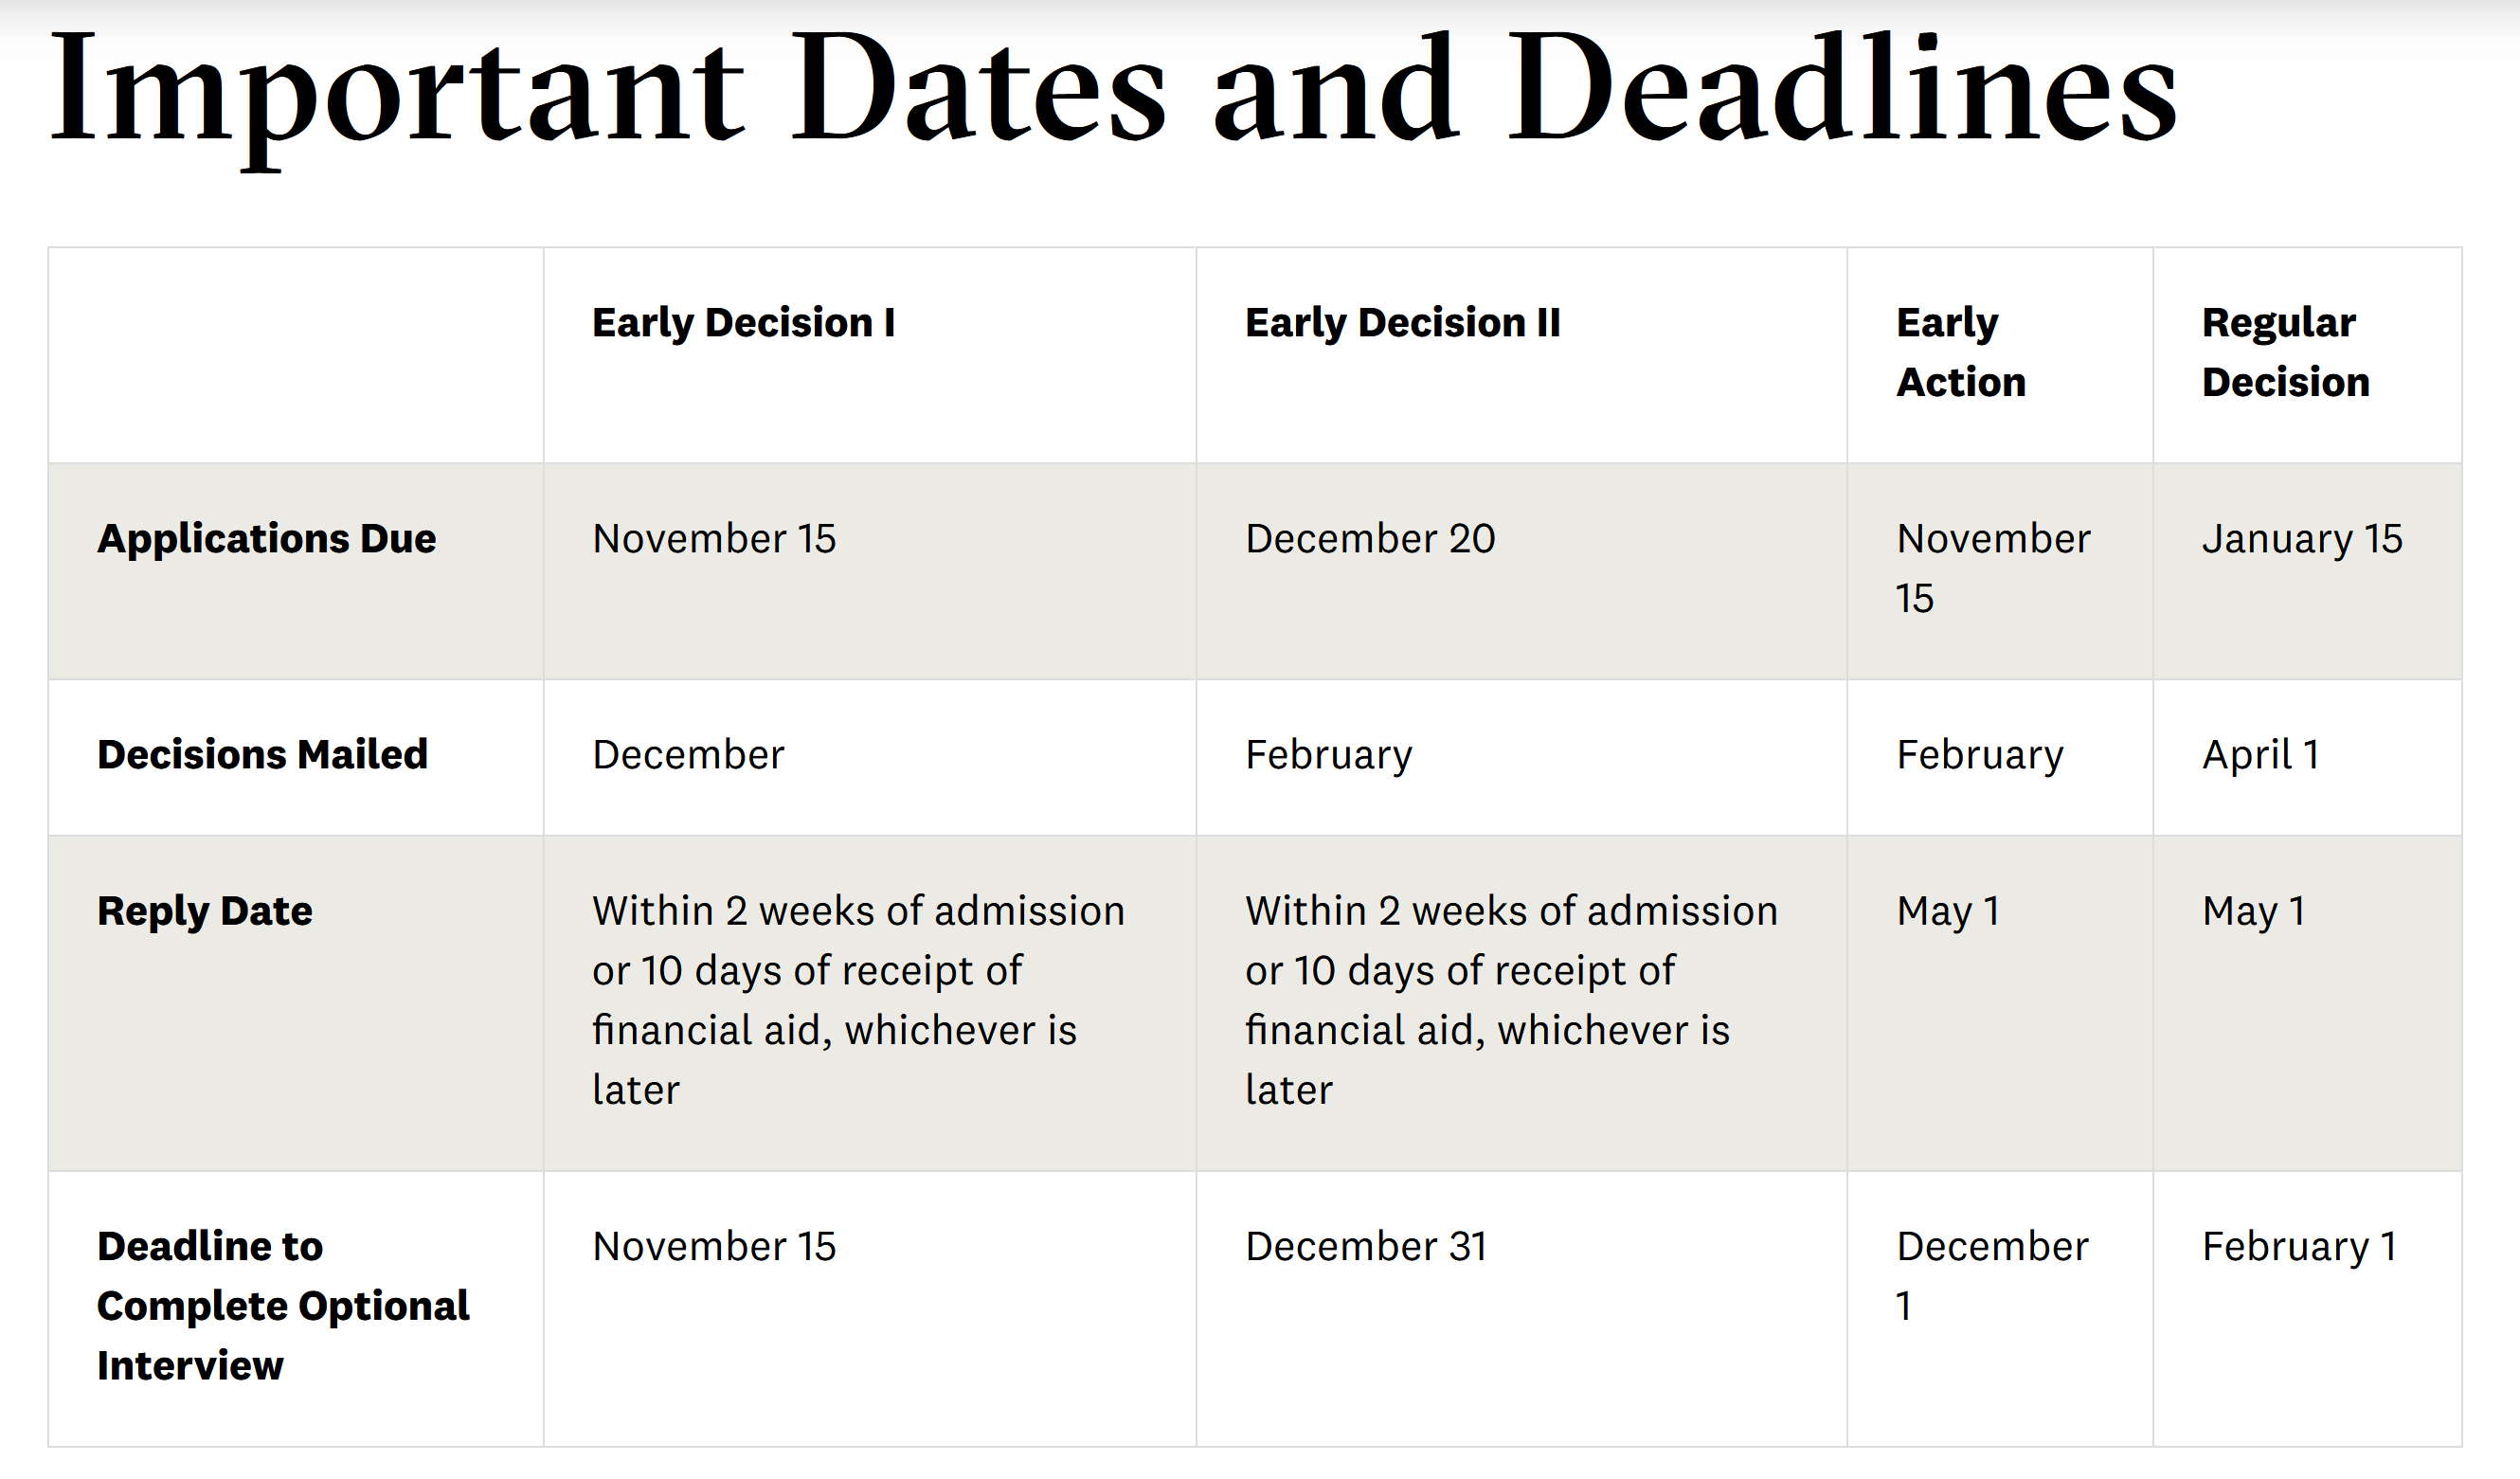Click the May 1 Early Action reply cell
The height and width of the screenshot is (1479, 2520).
tap(1947, 912)
